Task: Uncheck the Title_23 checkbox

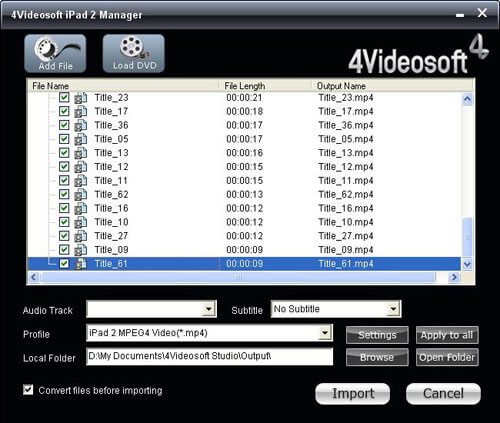Action: pos(64,97)
